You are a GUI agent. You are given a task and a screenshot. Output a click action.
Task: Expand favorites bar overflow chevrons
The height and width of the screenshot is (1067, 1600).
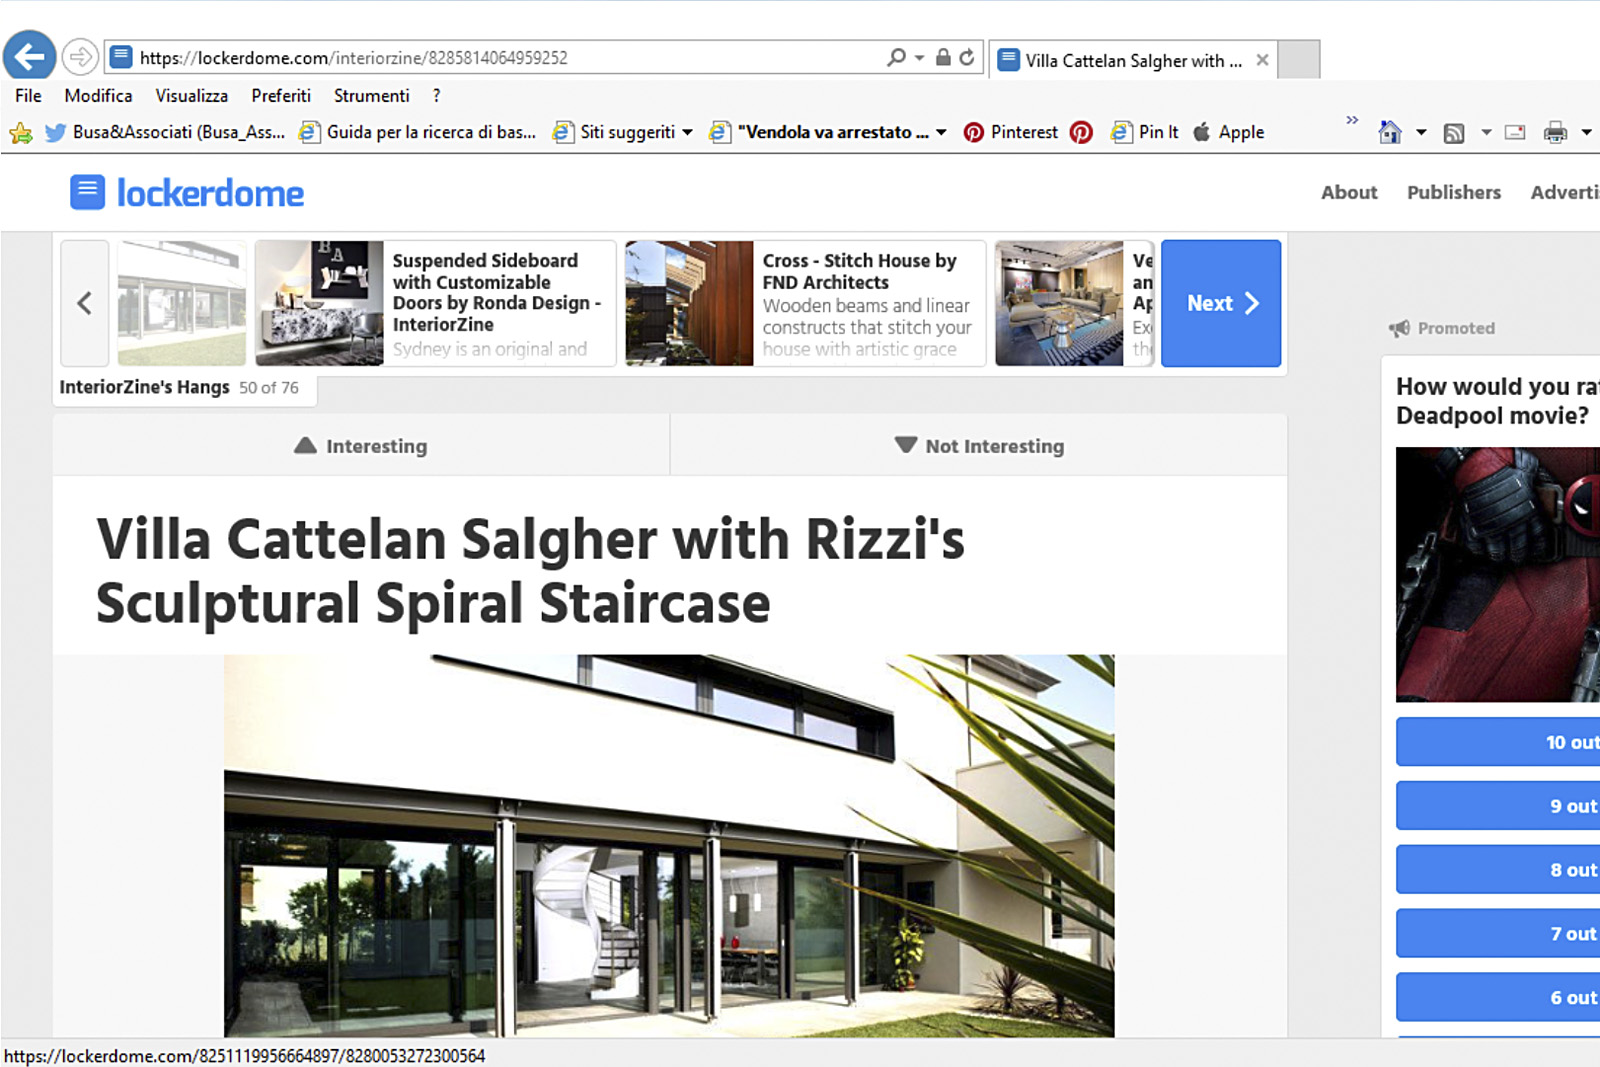(1352, 120)
